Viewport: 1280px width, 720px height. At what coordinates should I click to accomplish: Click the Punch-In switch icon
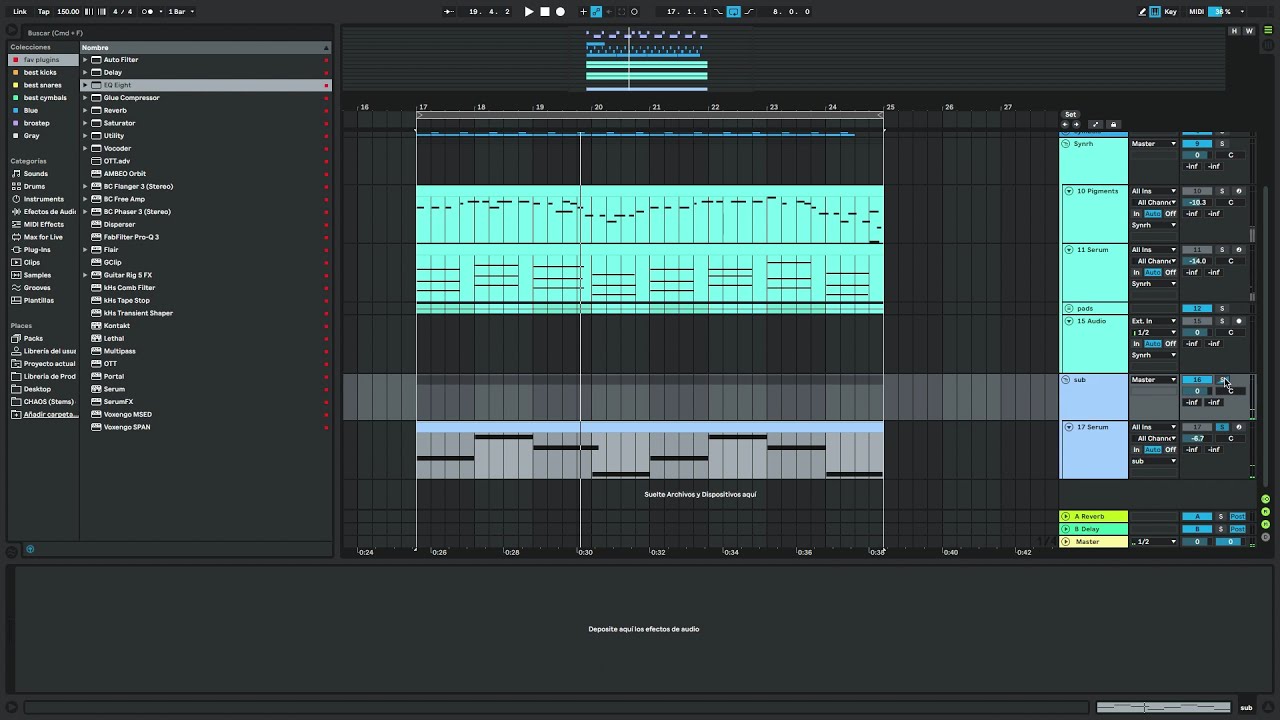(718, 12)
